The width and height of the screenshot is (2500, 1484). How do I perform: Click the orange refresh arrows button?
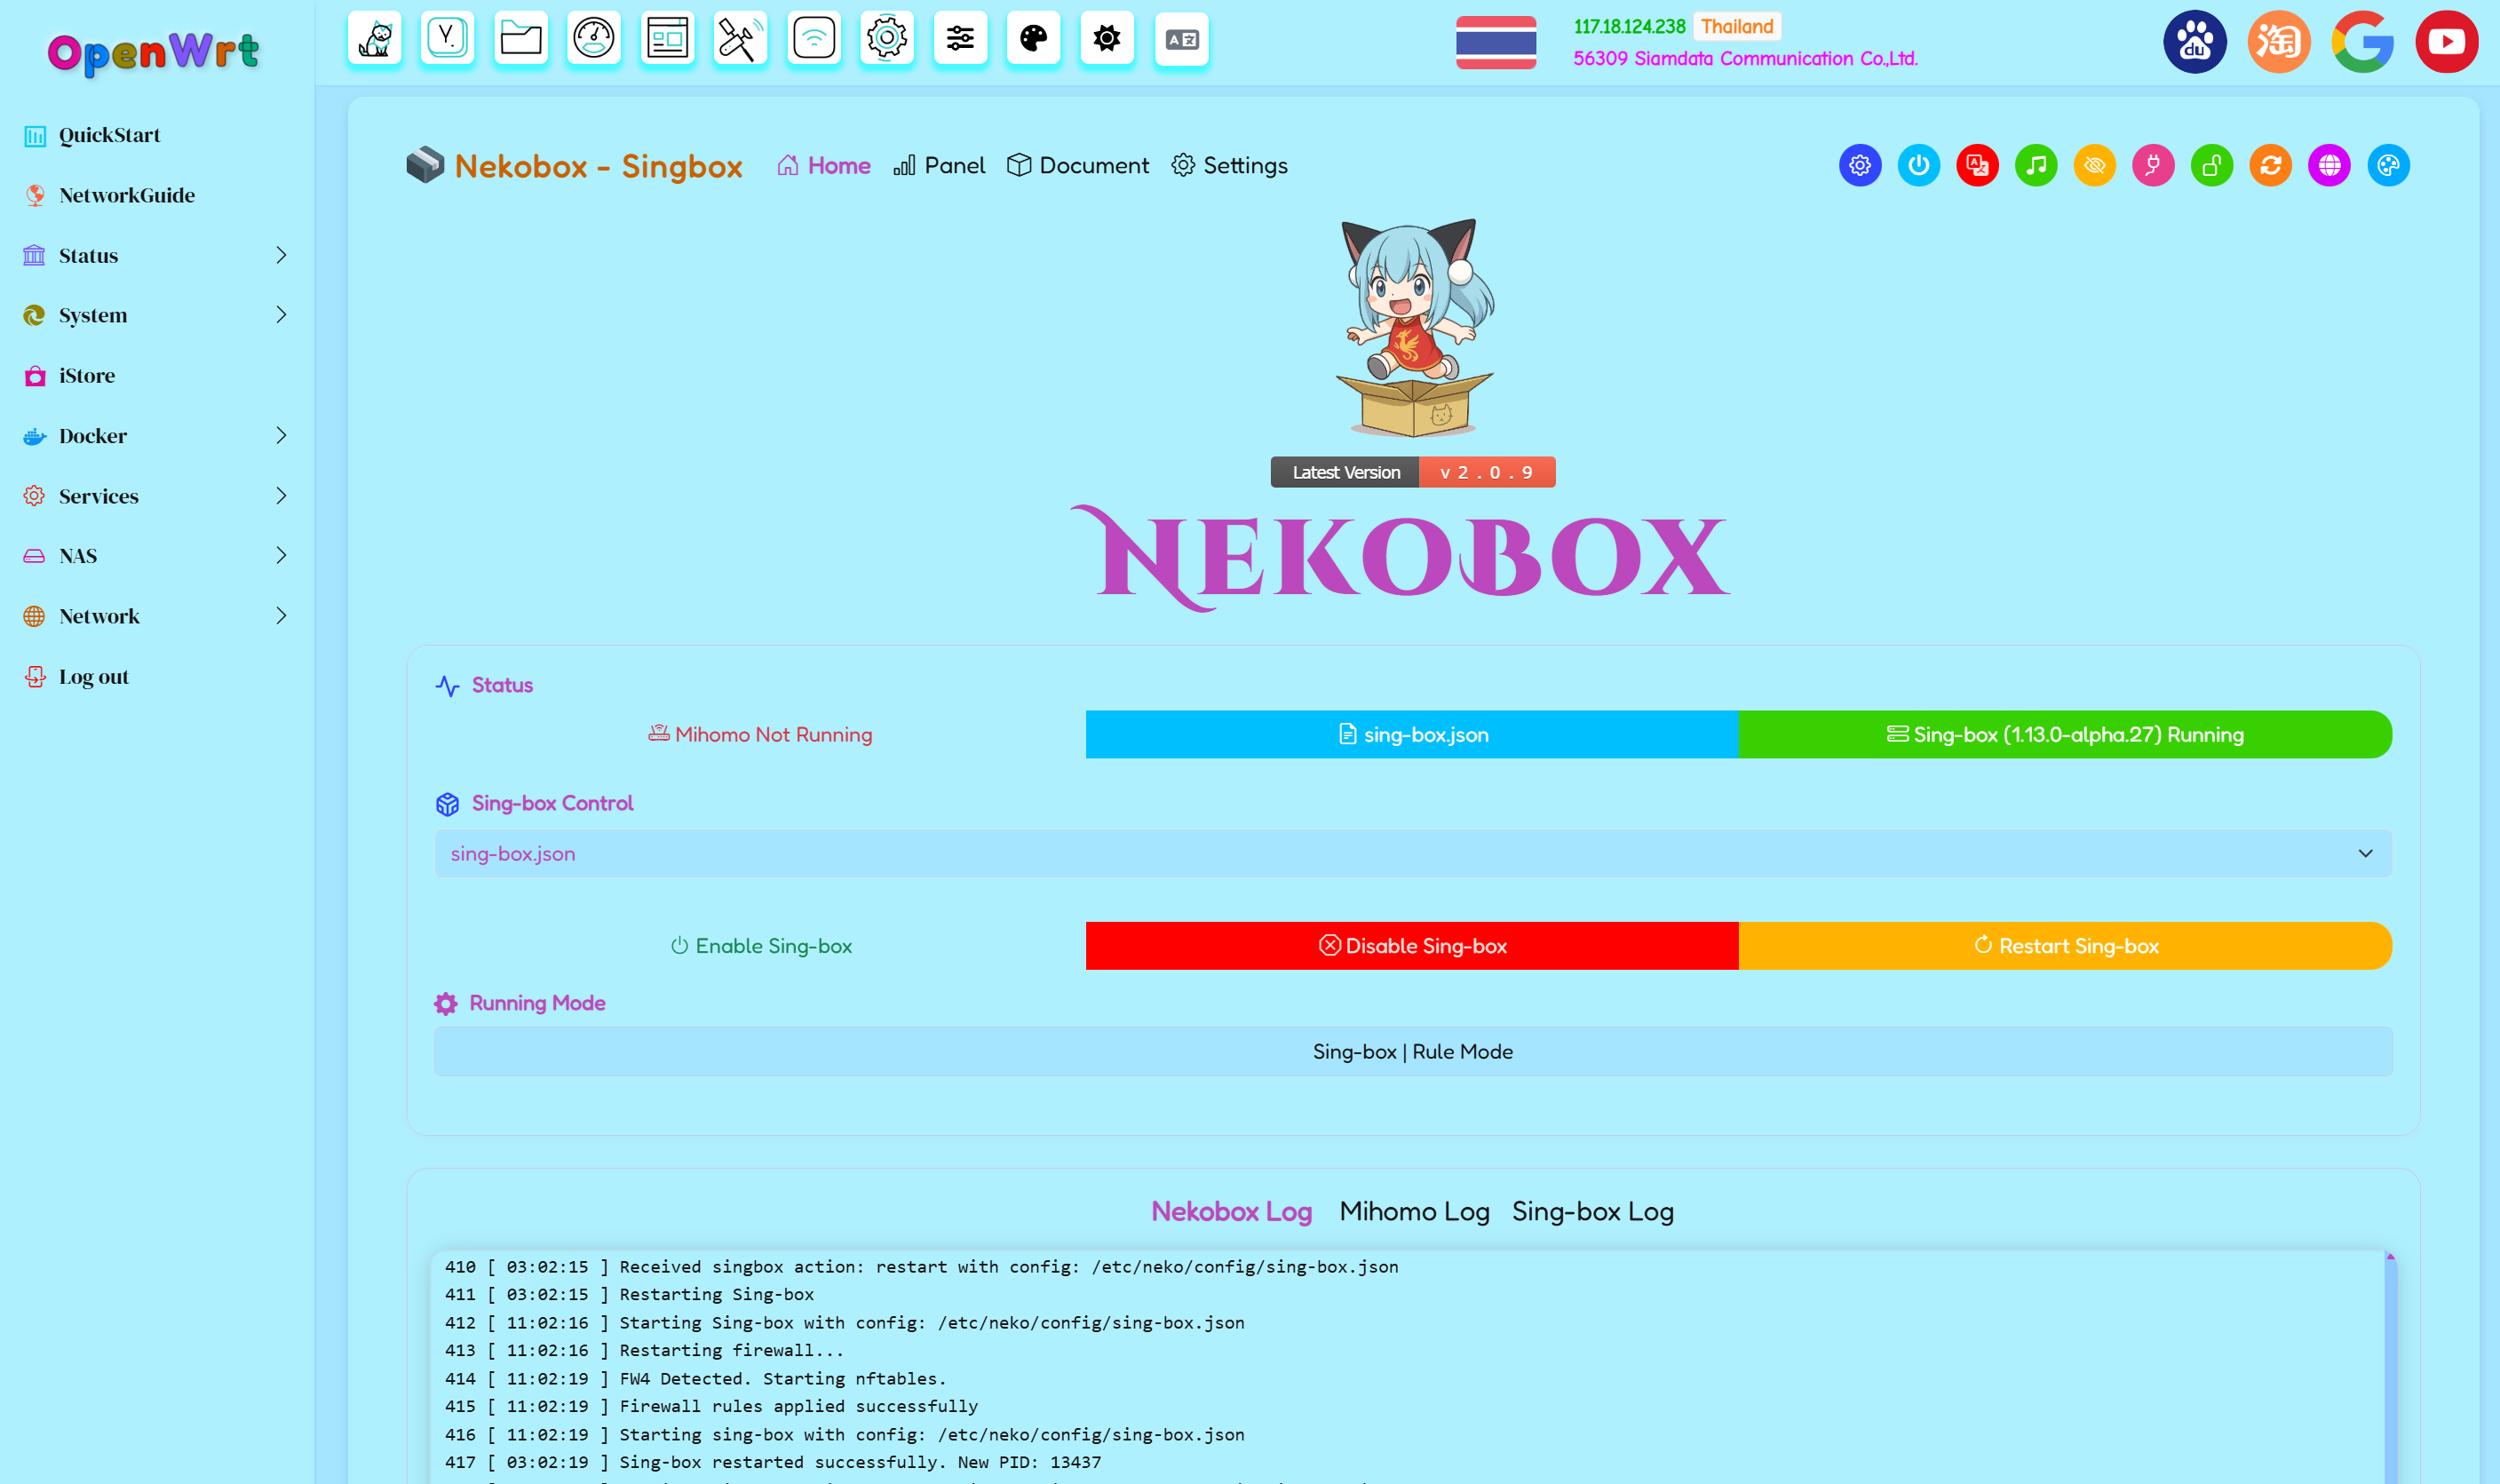tap(2270, 165)
